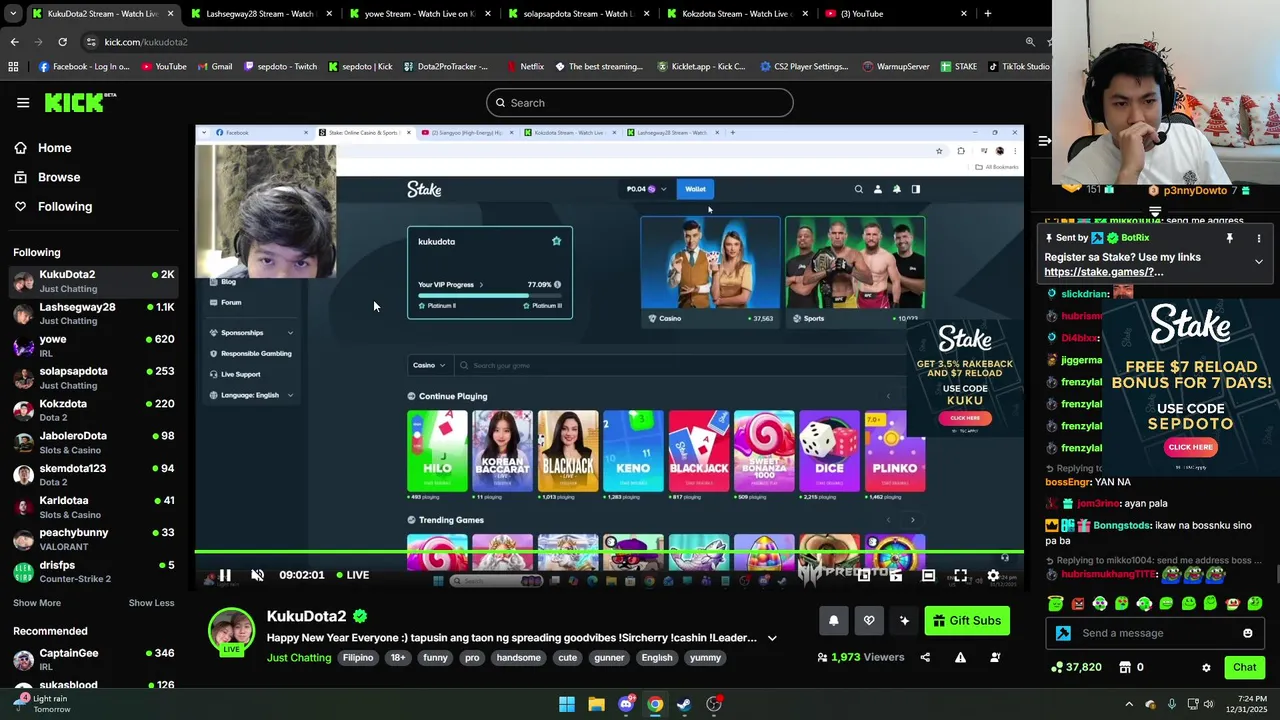Select the handsome tag

518,657
